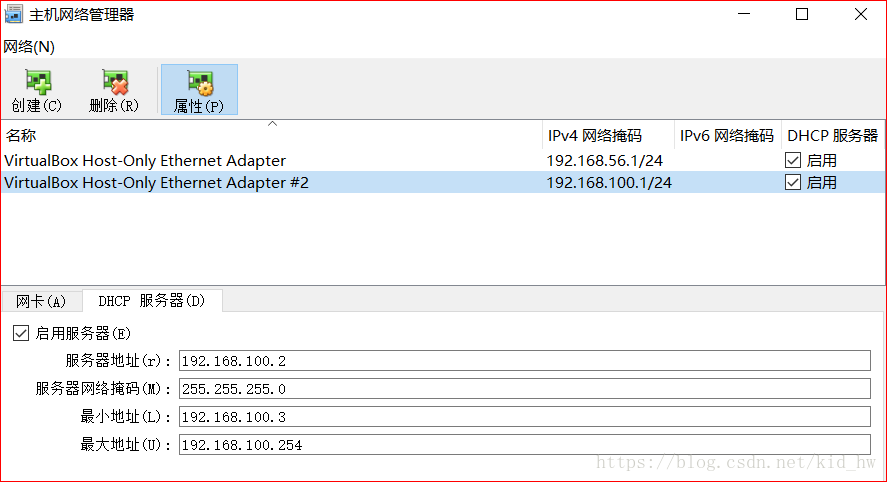
Task: Focus the 最大地址 field with 192.168.100.254
Action: 524,445
